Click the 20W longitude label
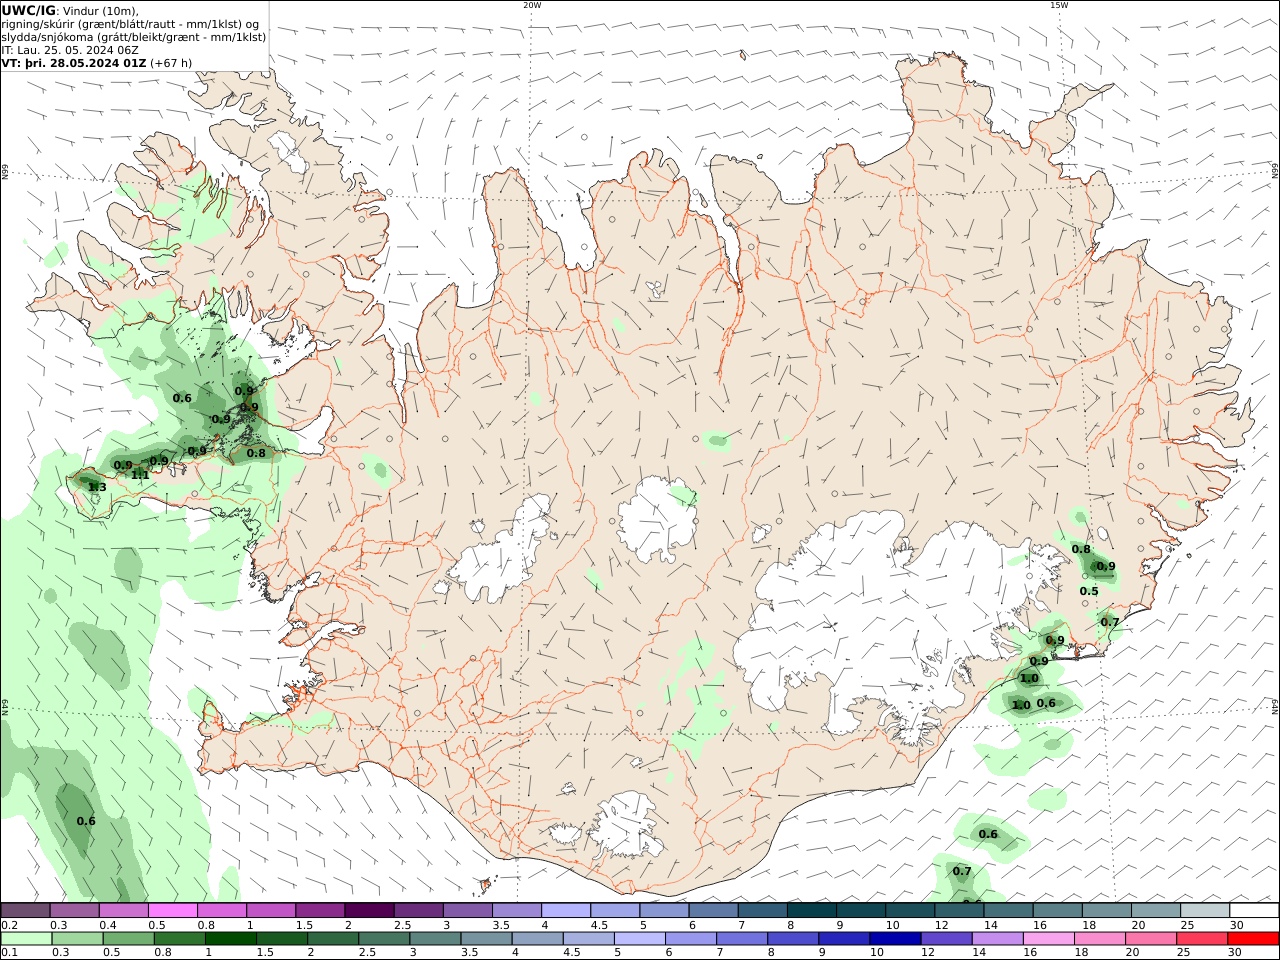 point(532,5)
